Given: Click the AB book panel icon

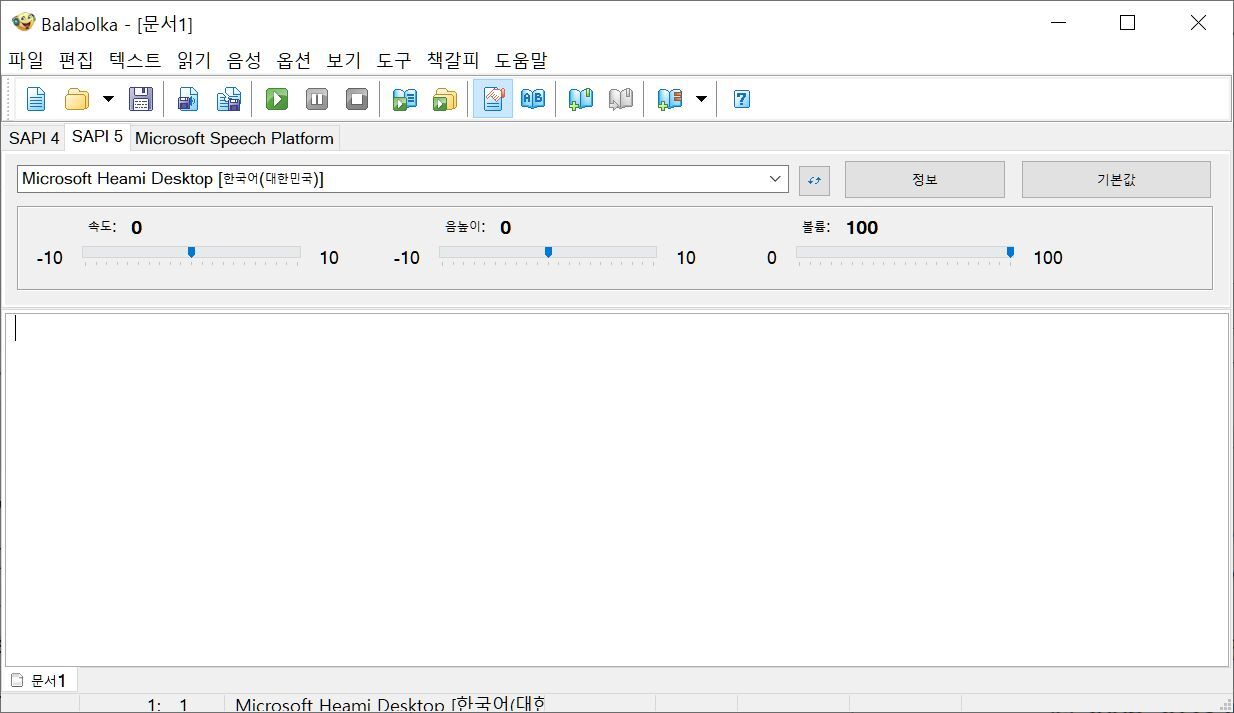Looking at the screenshot, I should [533, 99].
